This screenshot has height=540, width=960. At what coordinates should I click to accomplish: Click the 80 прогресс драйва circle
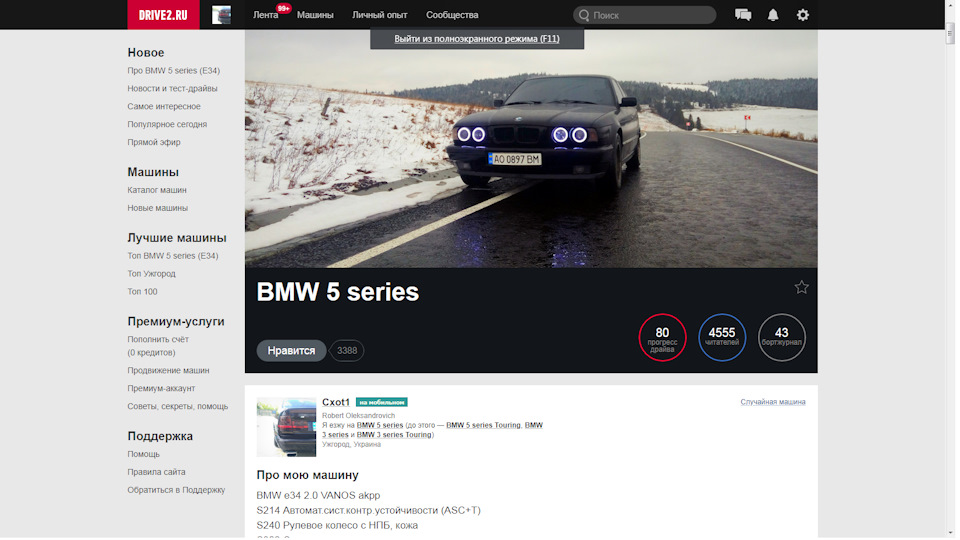point(662,337)
